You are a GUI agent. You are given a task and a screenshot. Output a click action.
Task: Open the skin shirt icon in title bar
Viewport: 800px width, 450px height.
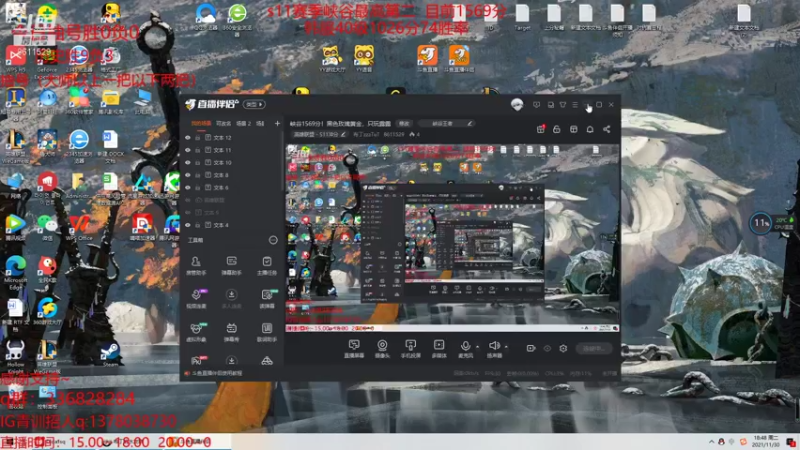563,105
